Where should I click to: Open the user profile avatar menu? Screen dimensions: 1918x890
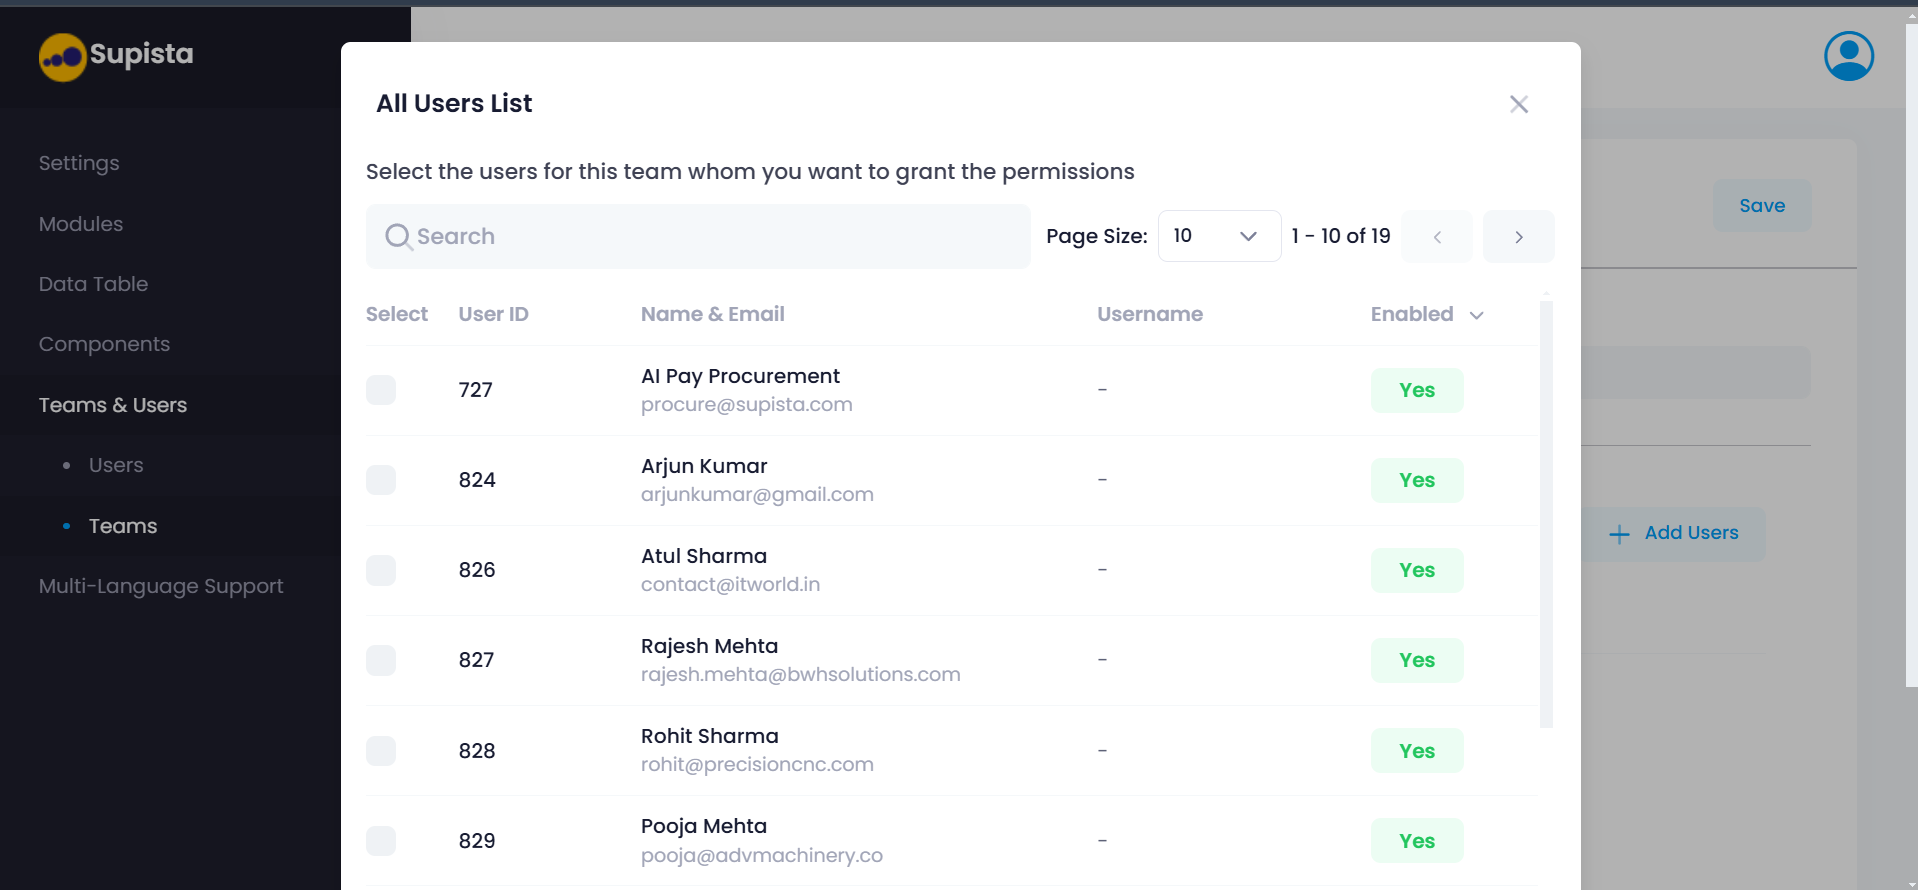click(1847, 56)
